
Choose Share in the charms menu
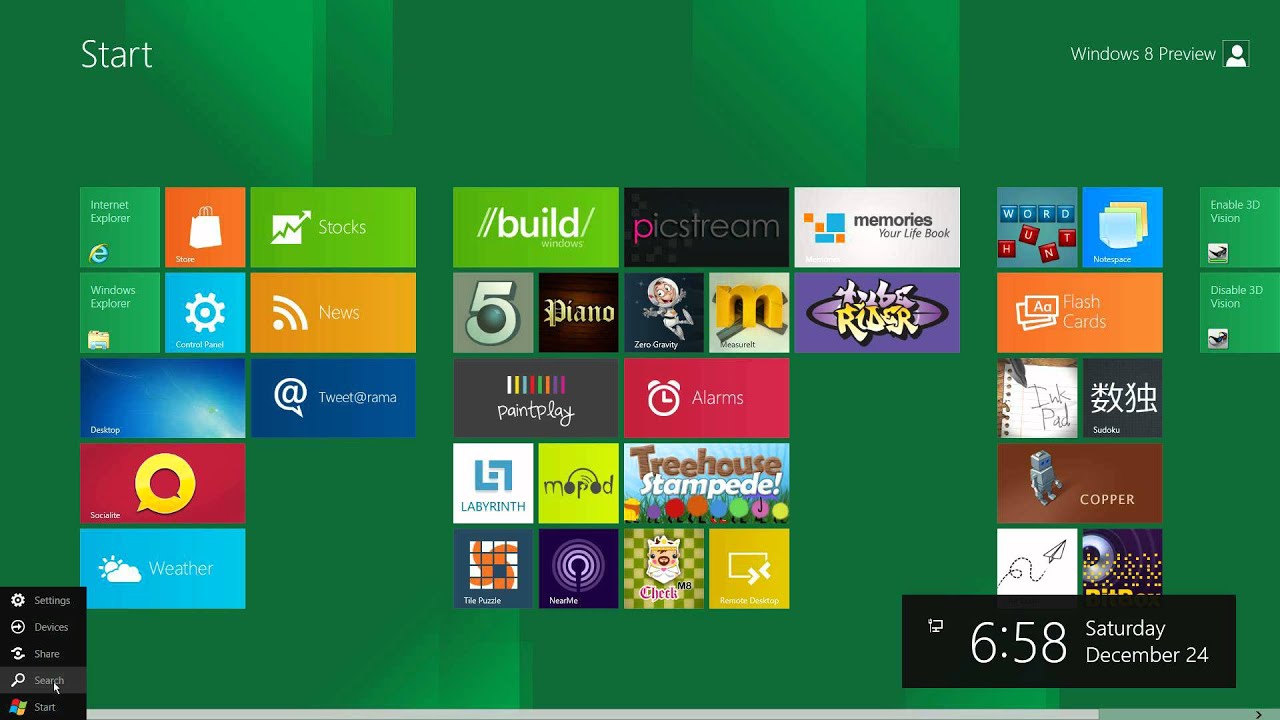click(x=43, y=654)
